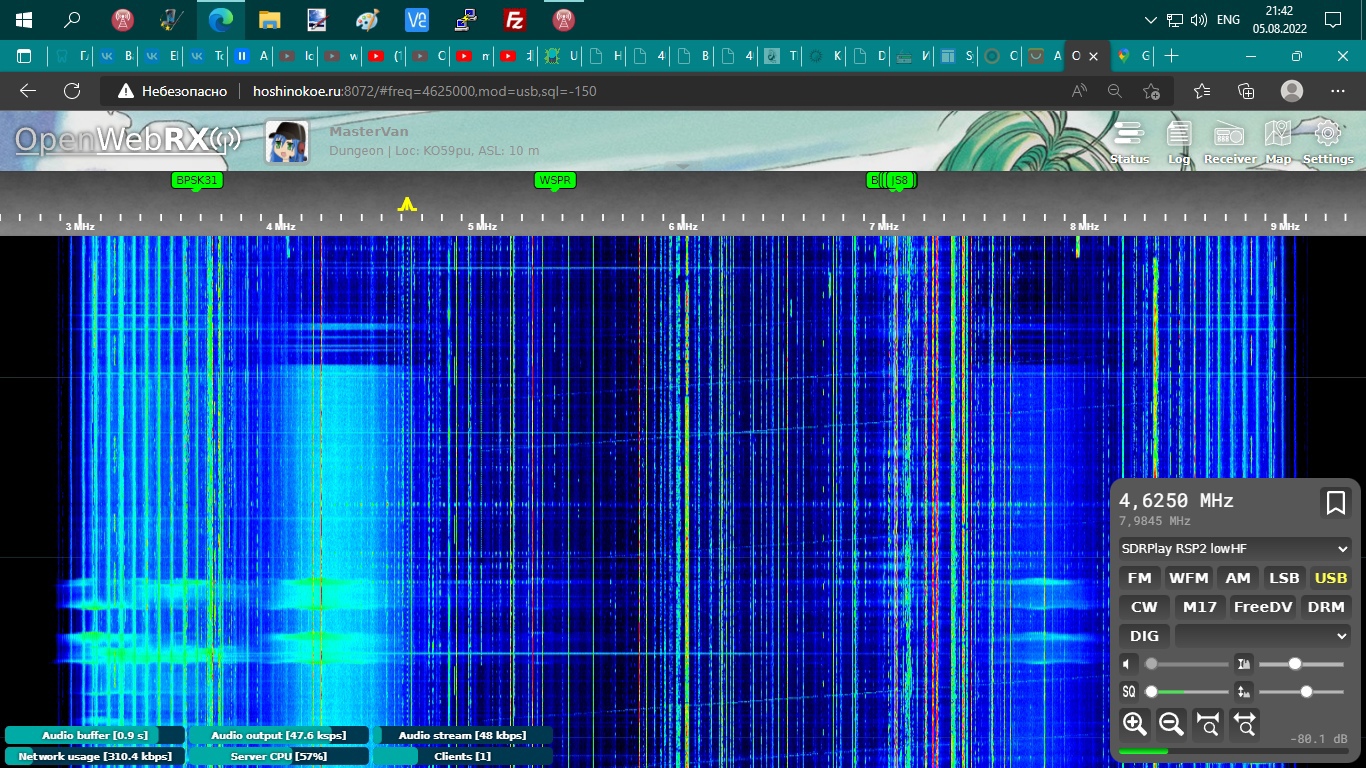Click the zoom in magnifier icon
The width and height of the screenshot is (1366, 768).
click(1135, 723)
